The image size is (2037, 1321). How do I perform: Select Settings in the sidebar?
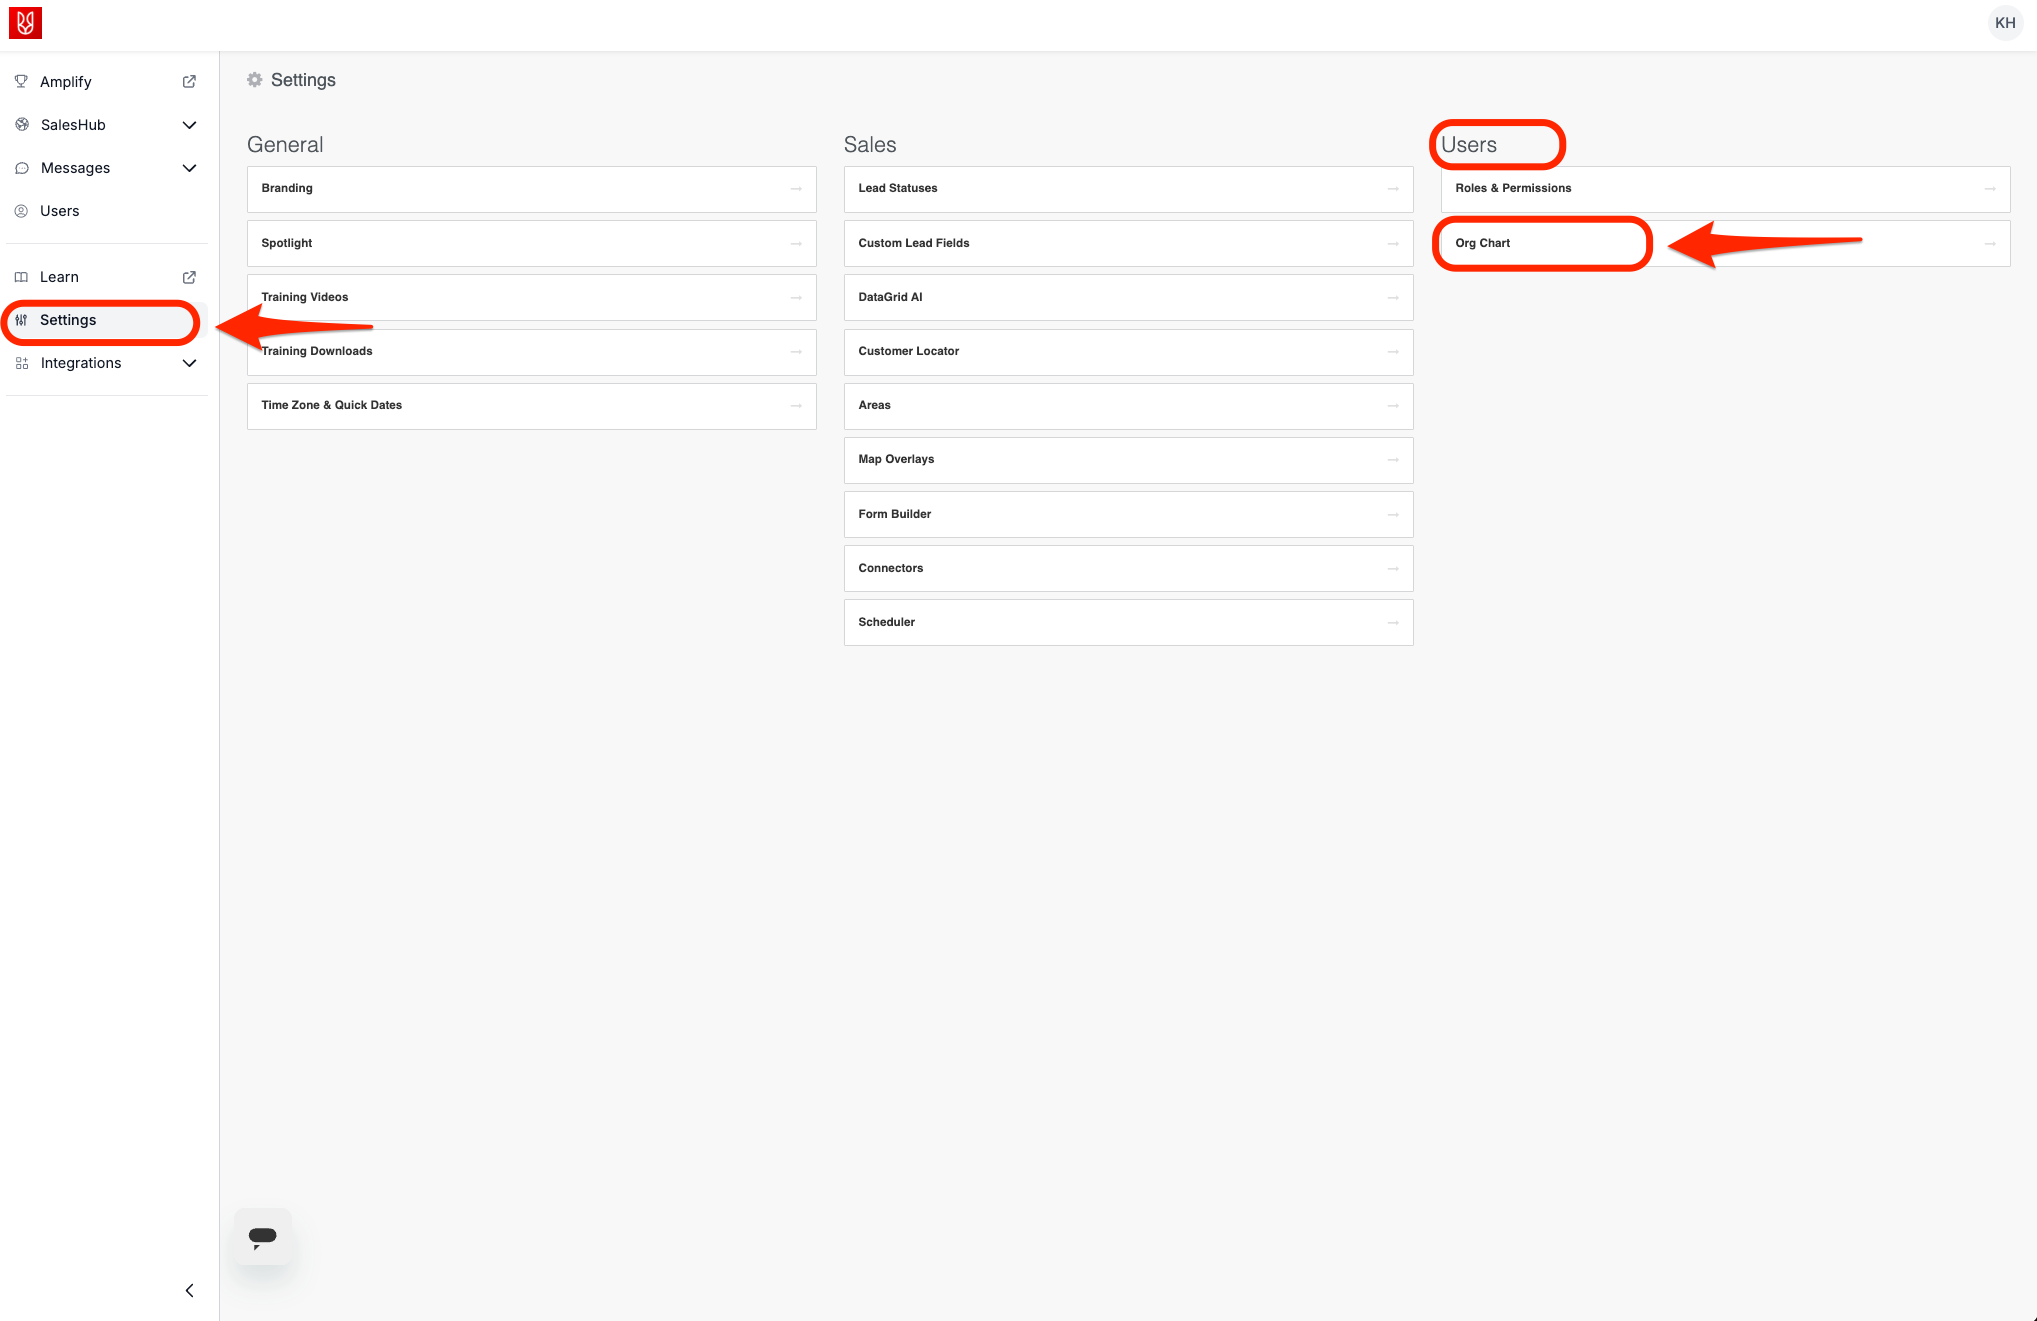(68, 320)
